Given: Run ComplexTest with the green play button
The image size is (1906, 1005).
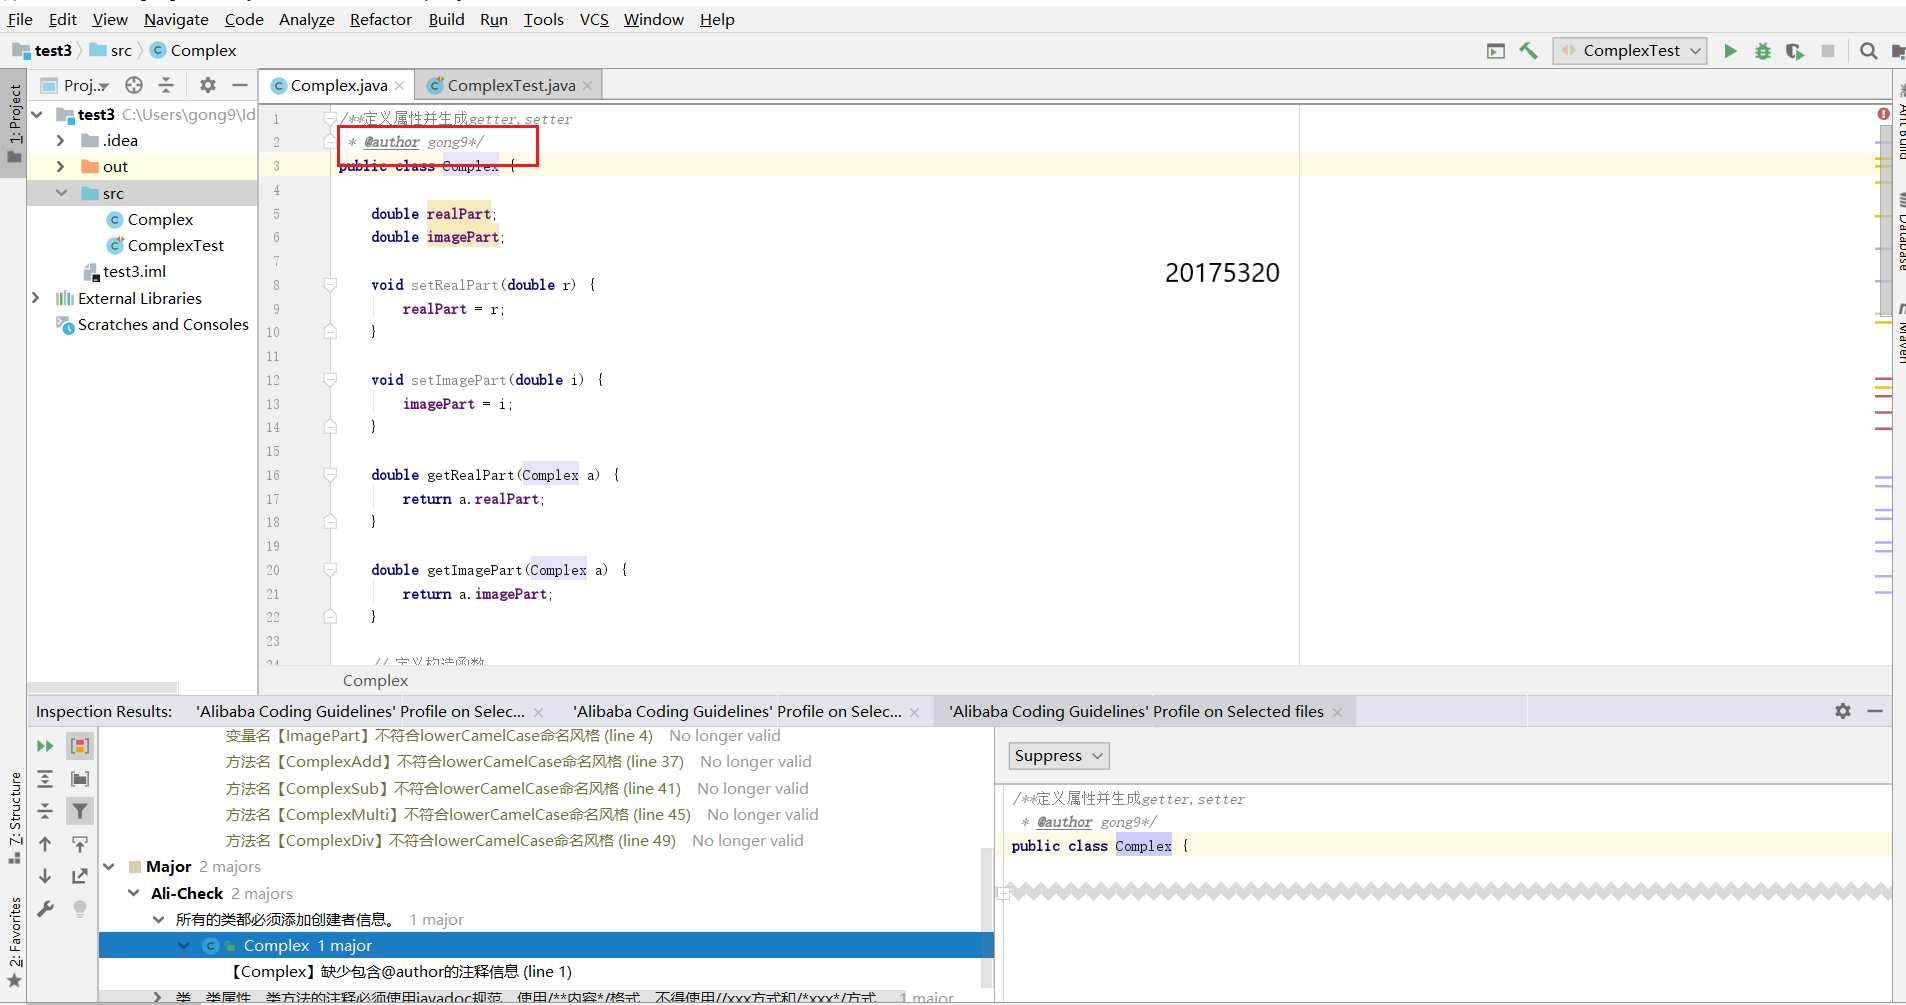Looking at the screenshot, I should coord(1730,51).
